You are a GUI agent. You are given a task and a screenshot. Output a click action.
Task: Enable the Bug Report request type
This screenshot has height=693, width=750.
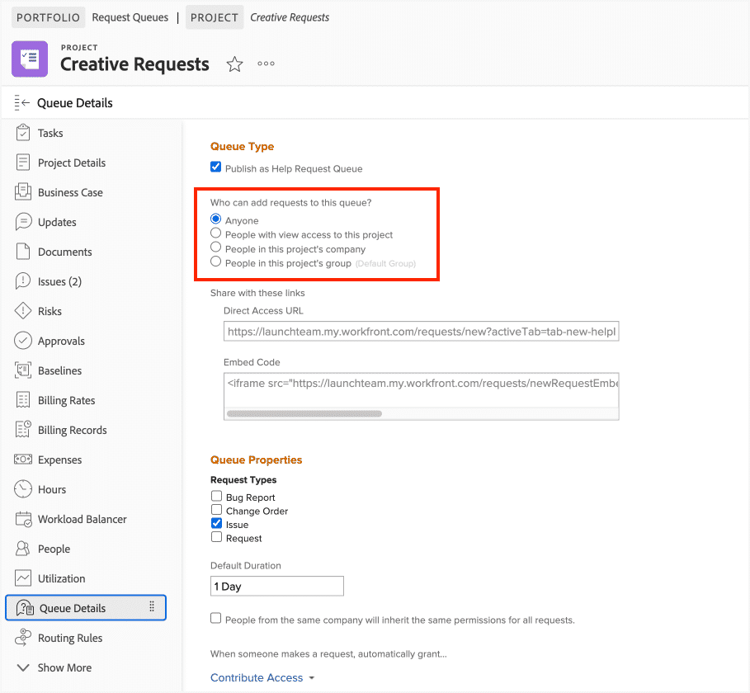[x=216, y=496]
